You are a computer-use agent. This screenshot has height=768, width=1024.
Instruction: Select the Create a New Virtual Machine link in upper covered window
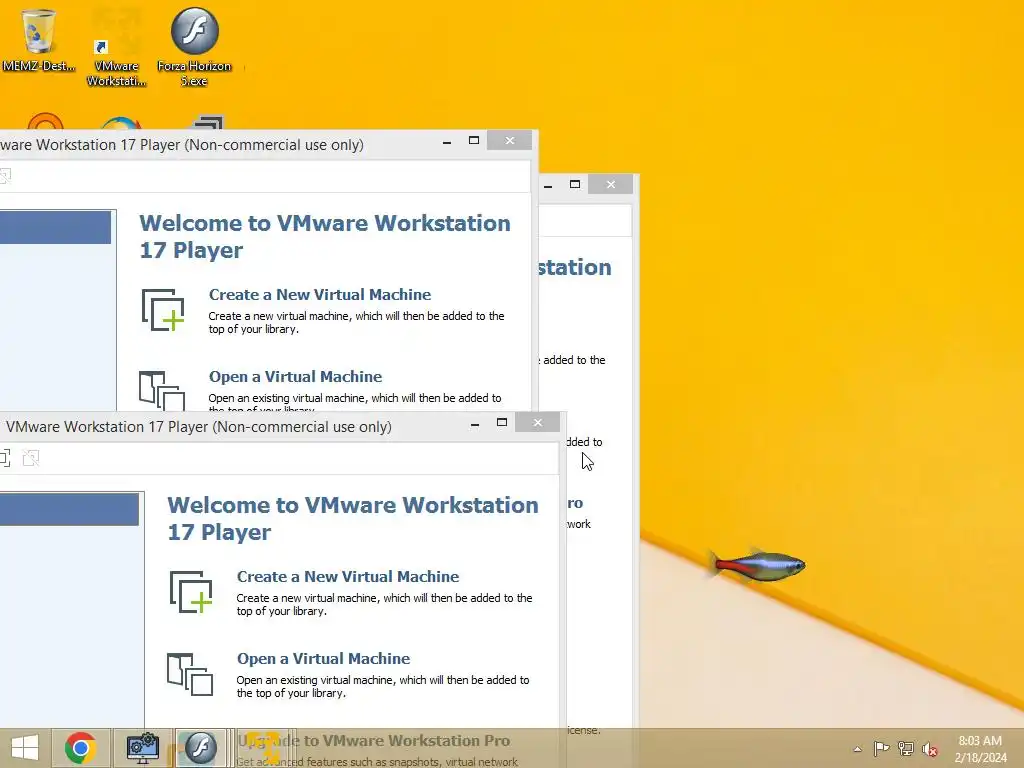coord(320,295)
